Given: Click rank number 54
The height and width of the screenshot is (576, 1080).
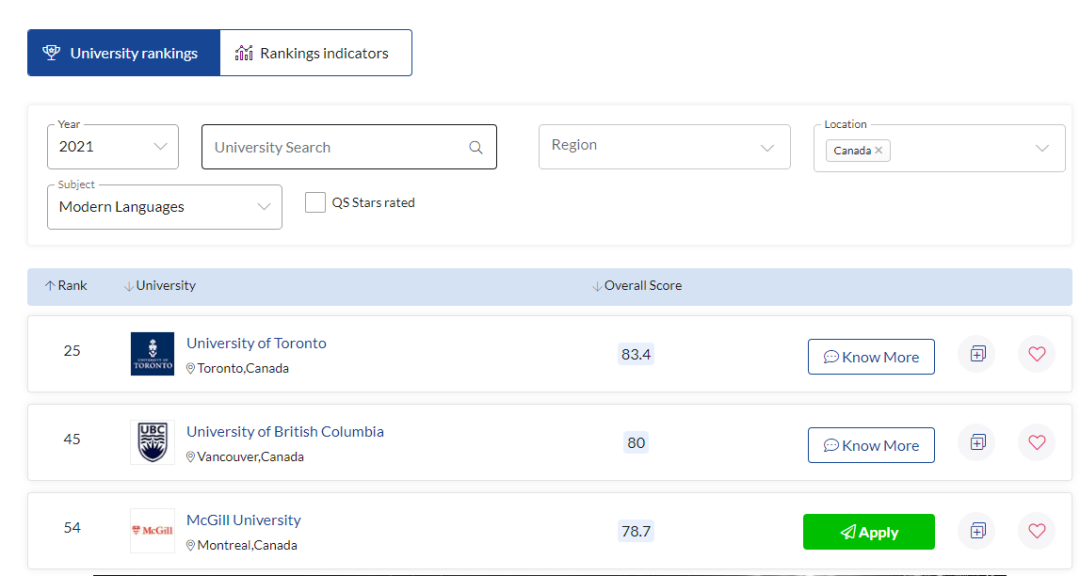Looking at the screenshot, I should point(72,528).
